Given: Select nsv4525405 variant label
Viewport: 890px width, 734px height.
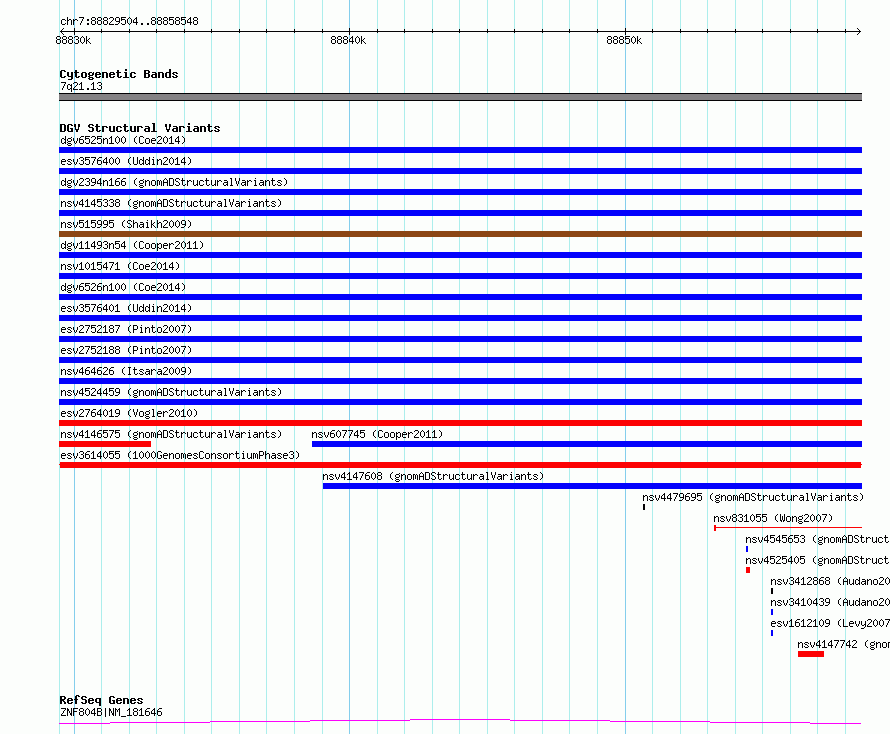Looking at the screenshot, I should pyautogui.click(x=817, y=560).
